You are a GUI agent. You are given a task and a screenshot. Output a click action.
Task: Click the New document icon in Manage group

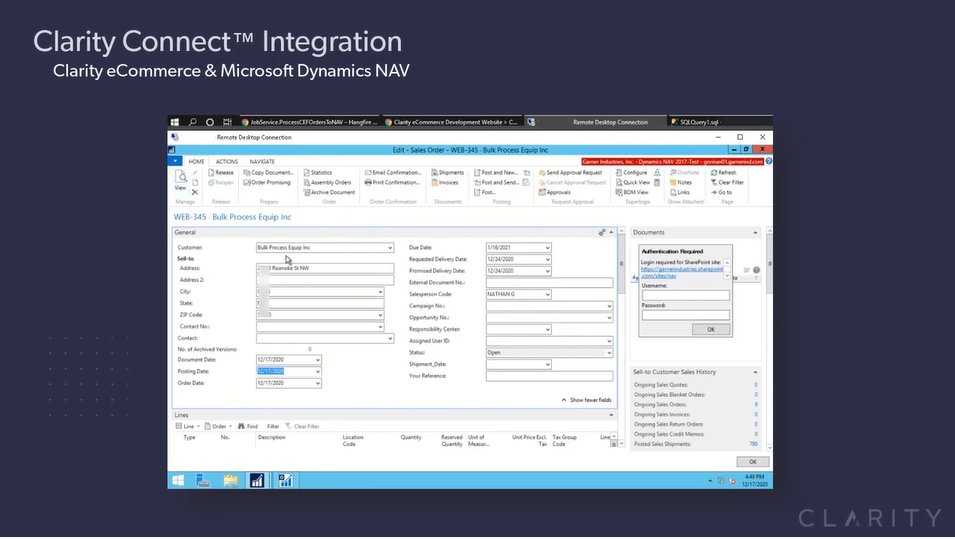195,183
